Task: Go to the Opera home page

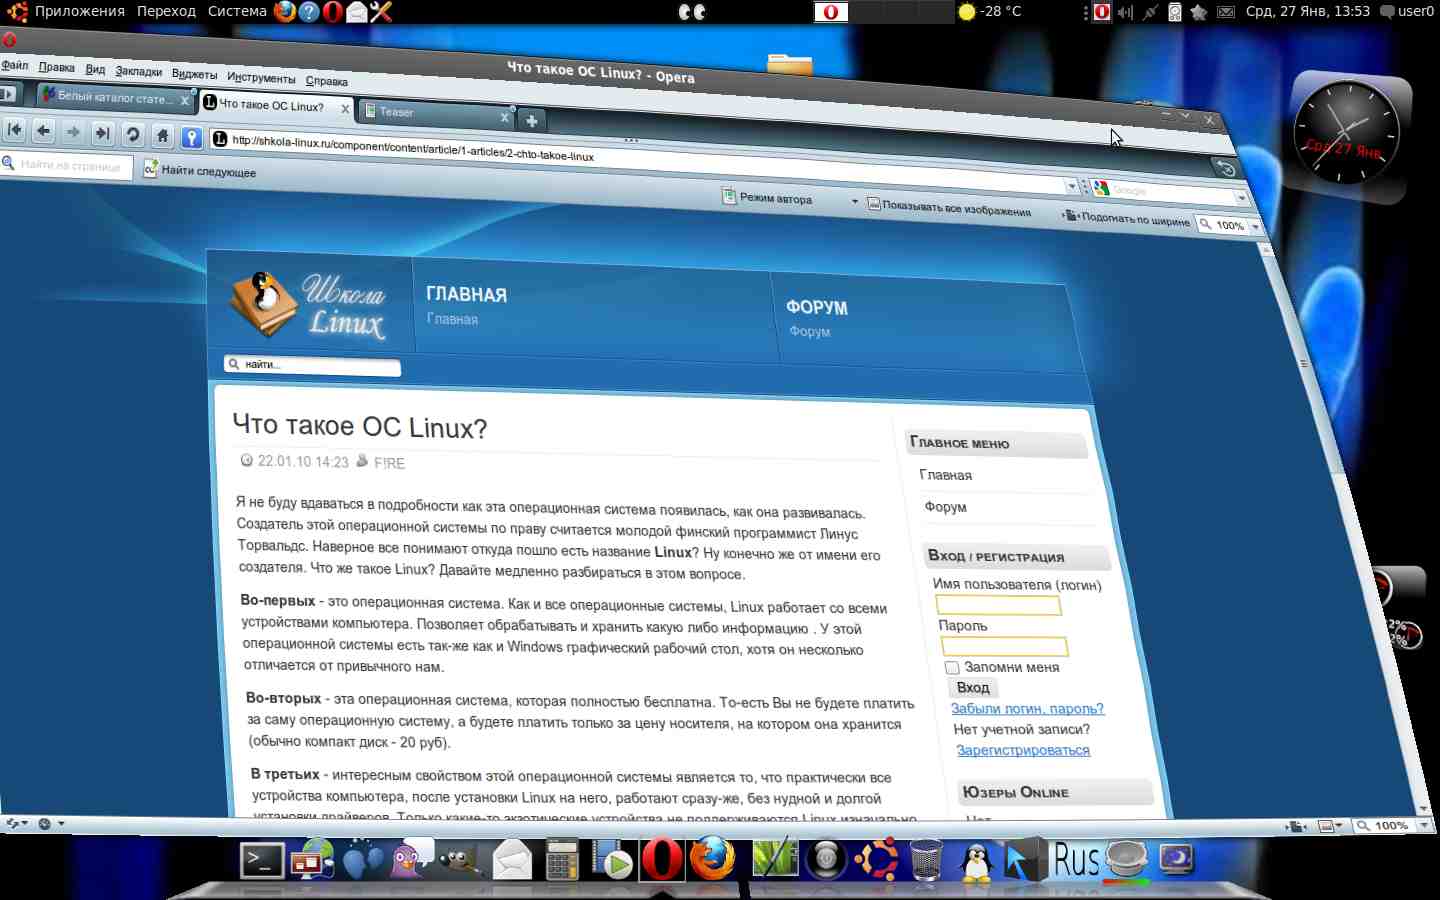Action: point(162,135)
